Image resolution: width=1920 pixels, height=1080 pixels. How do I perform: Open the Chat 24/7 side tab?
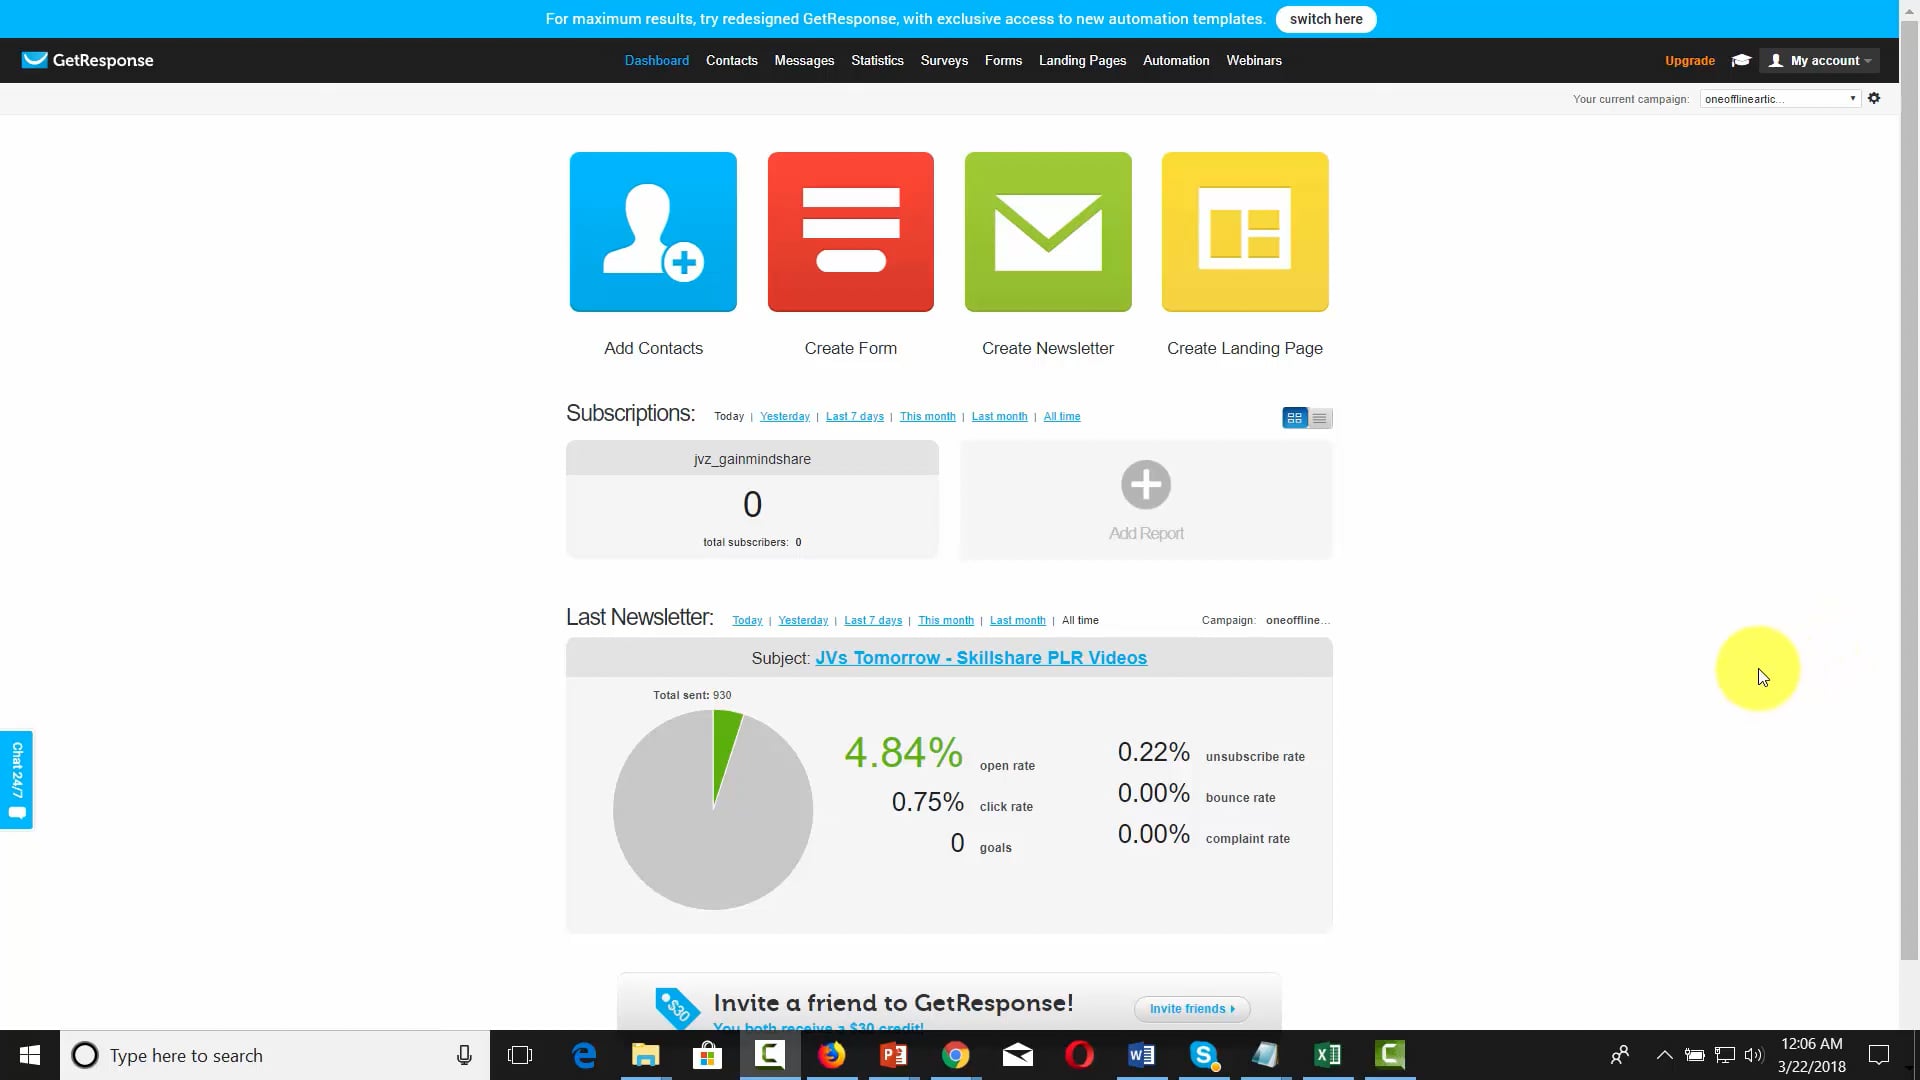(16, 780)
